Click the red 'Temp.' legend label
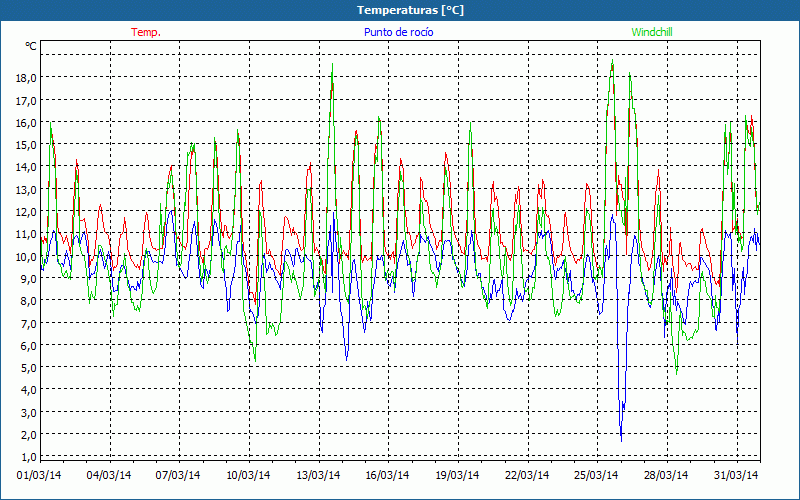 (x=146, y=32)
